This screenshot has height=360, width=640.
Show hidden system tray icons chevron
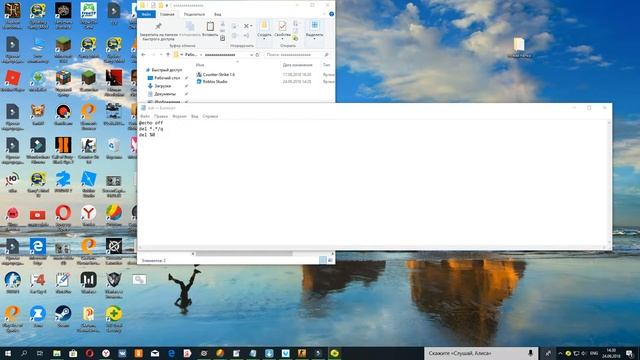pos(560,353)
